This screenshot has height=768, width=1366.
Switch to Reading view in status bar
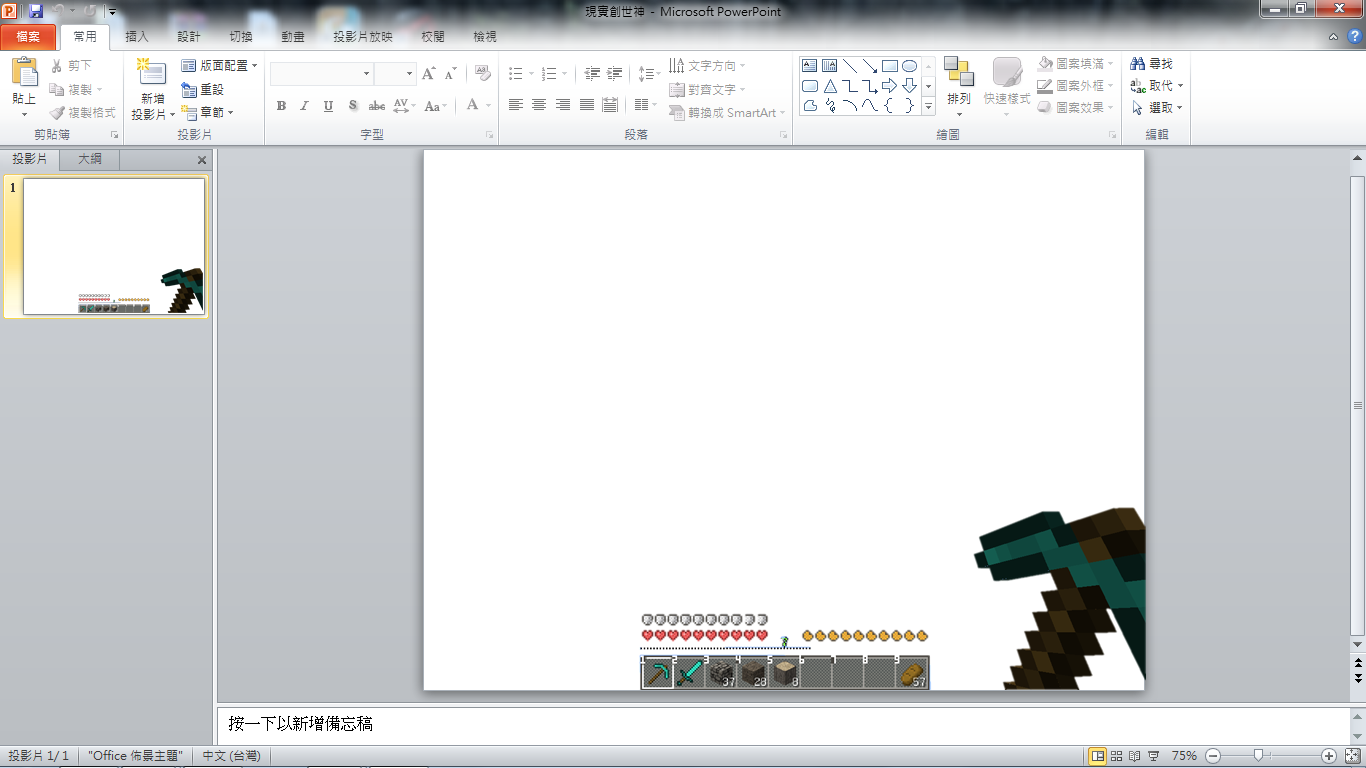(1135, 756)
